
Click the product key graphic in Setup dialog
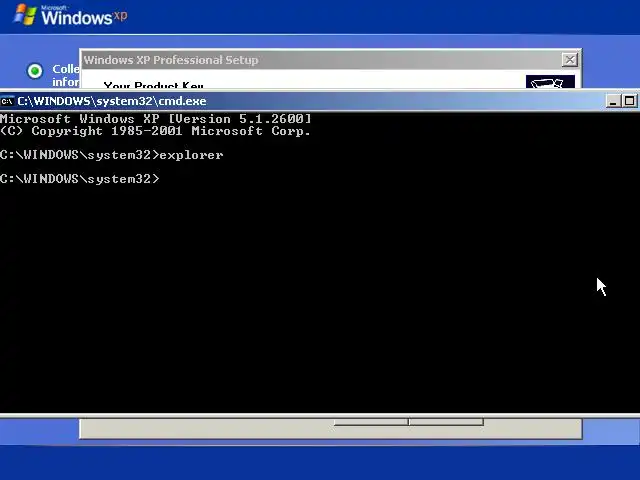550,82
